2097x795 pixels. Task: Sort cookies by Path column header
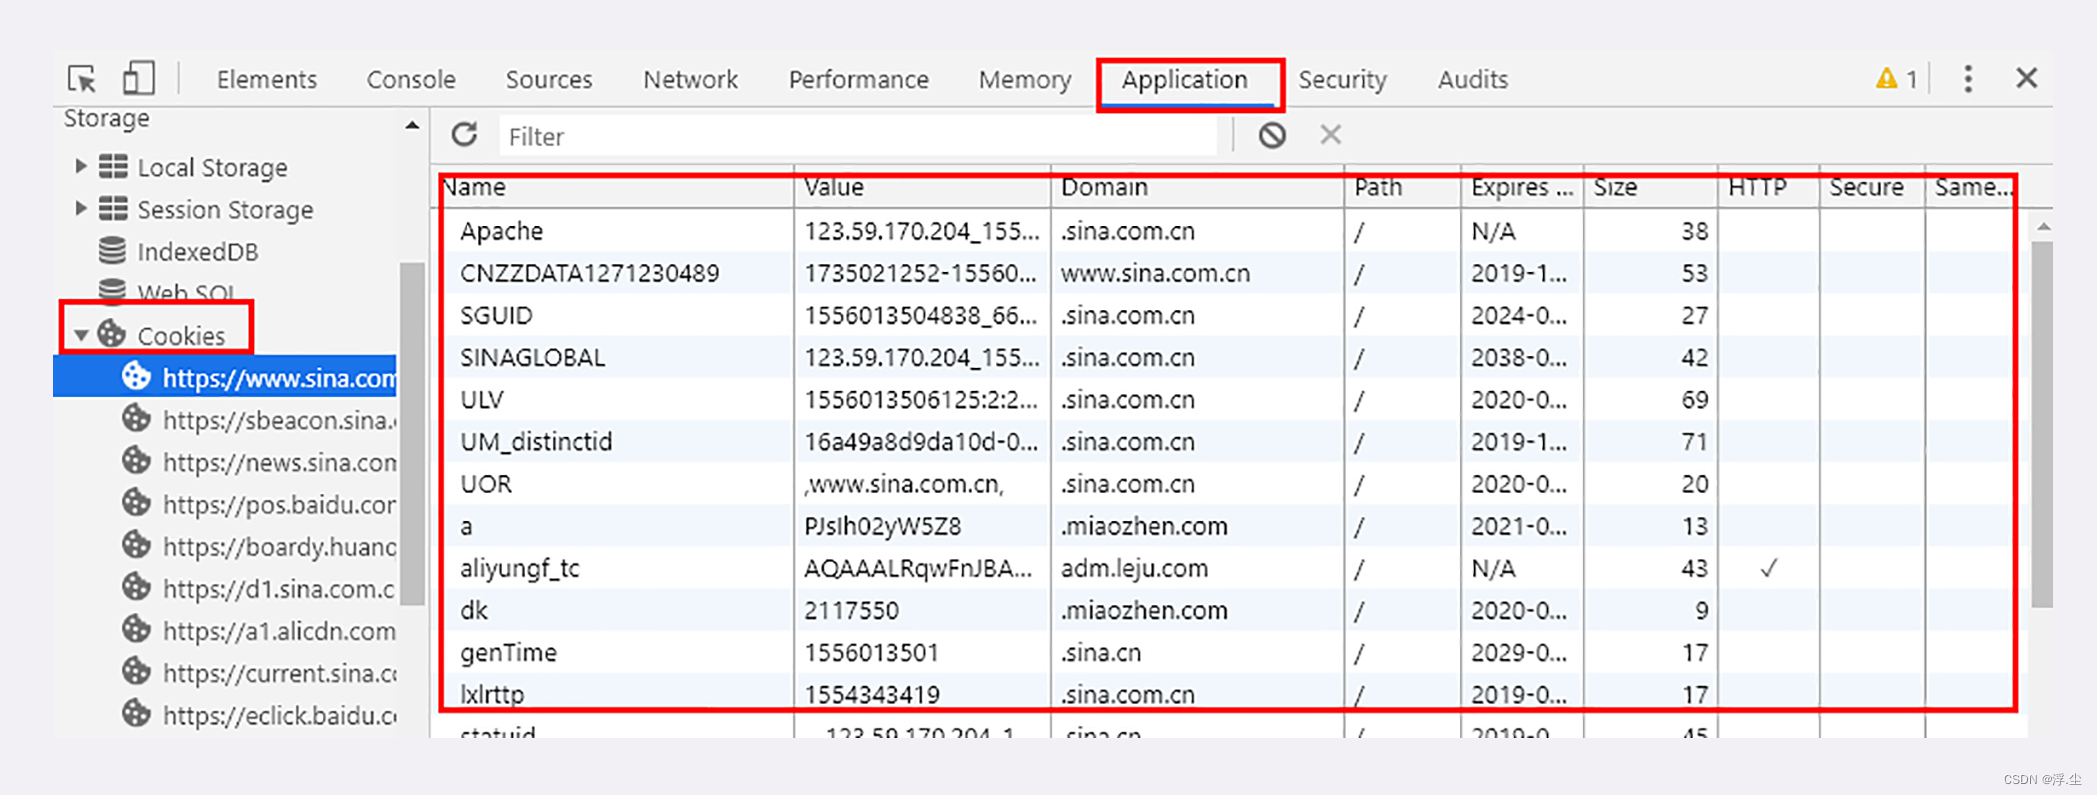pyautogui.click(x=1402, y=187)
